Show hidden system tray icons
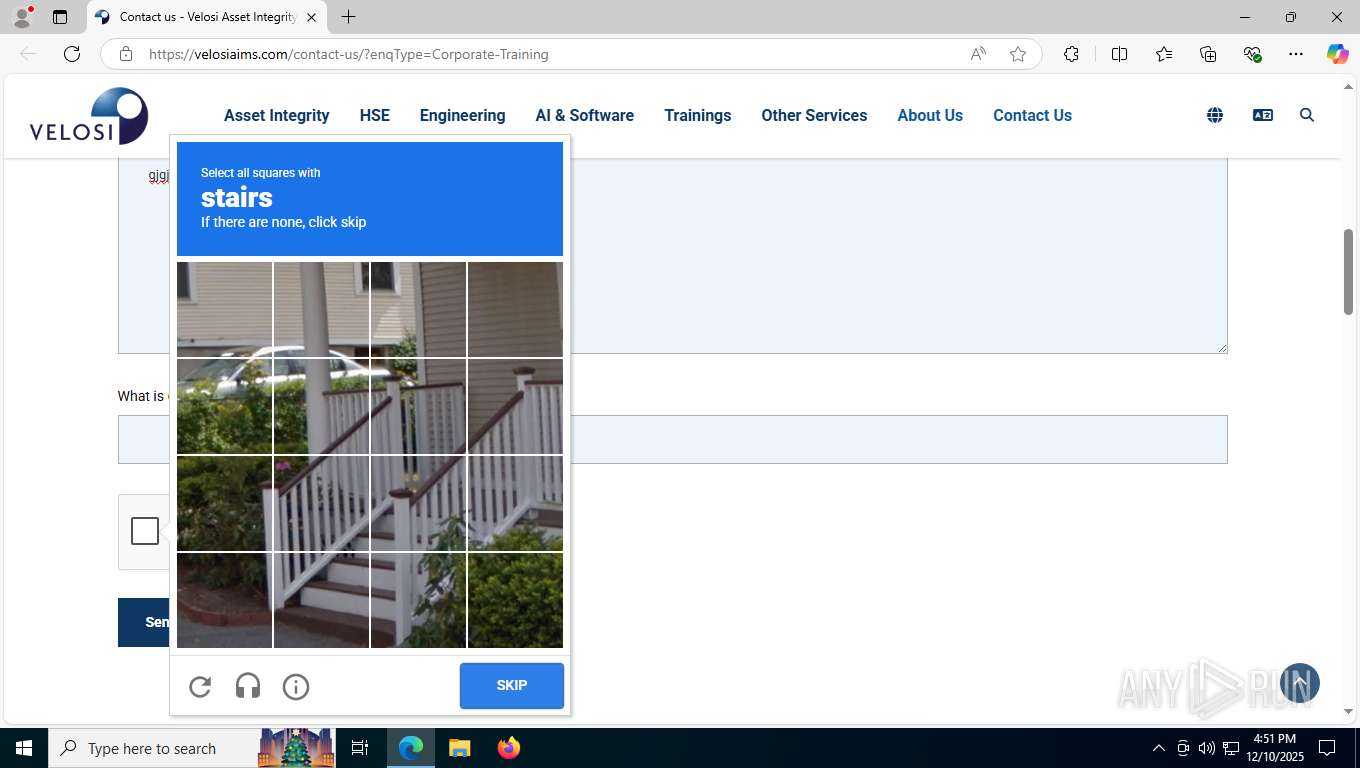1360x768 pixels. pos(1158,748)
